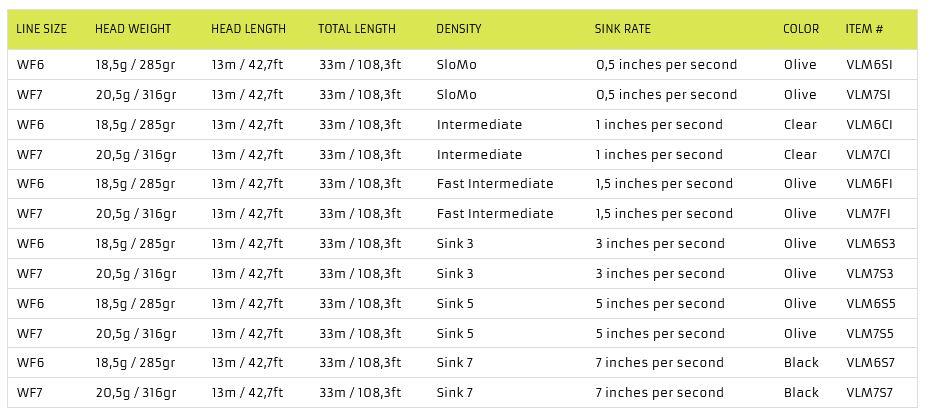Click the 7 inches per second cell for VLM7S7
The image size is (929, 415).
click(x=660, y=392)
